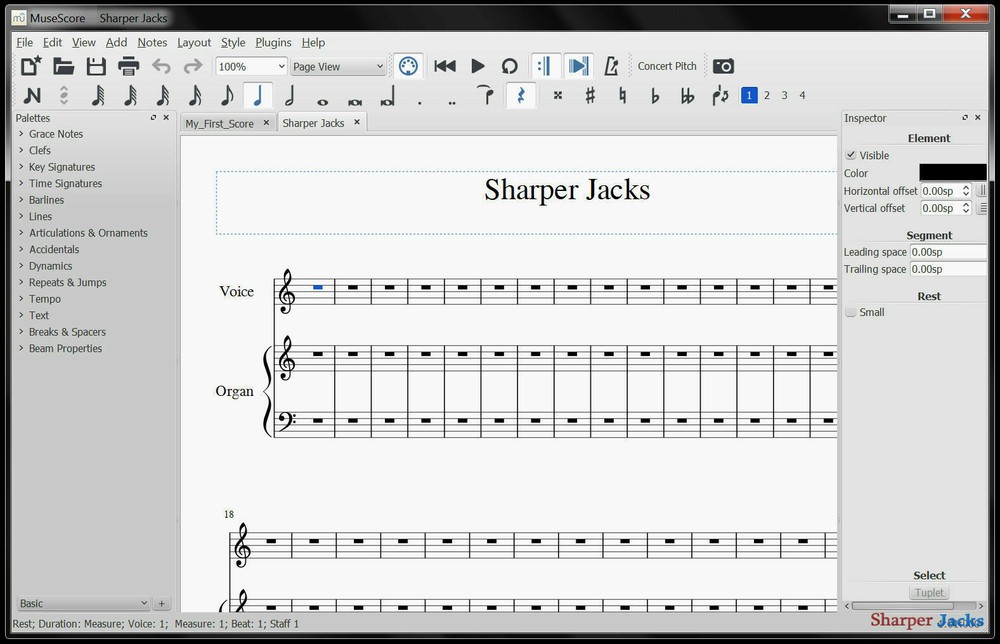
Task: Open the zoom level dropdown showing 100%
Action: [x=250, y=65]
